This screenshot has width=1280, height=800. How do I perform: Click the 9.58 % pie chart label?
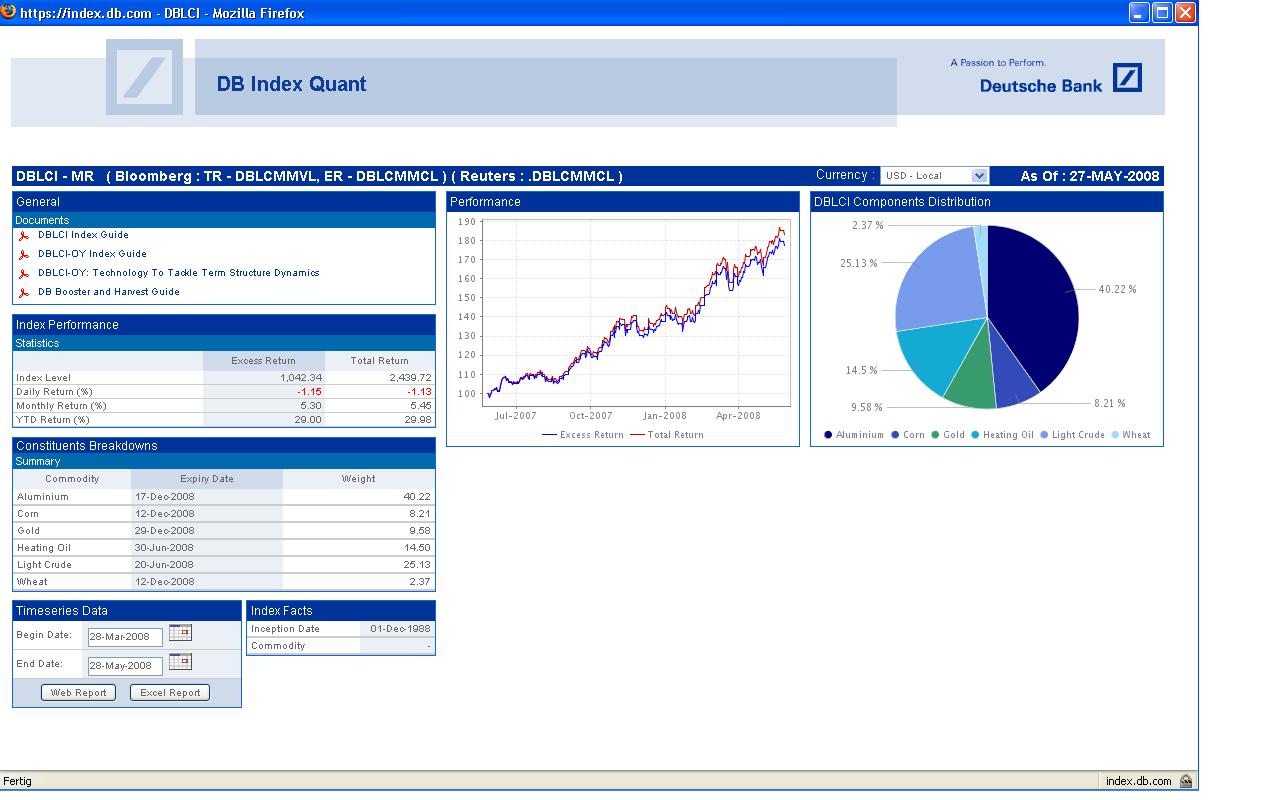click(x=867, y=408)
